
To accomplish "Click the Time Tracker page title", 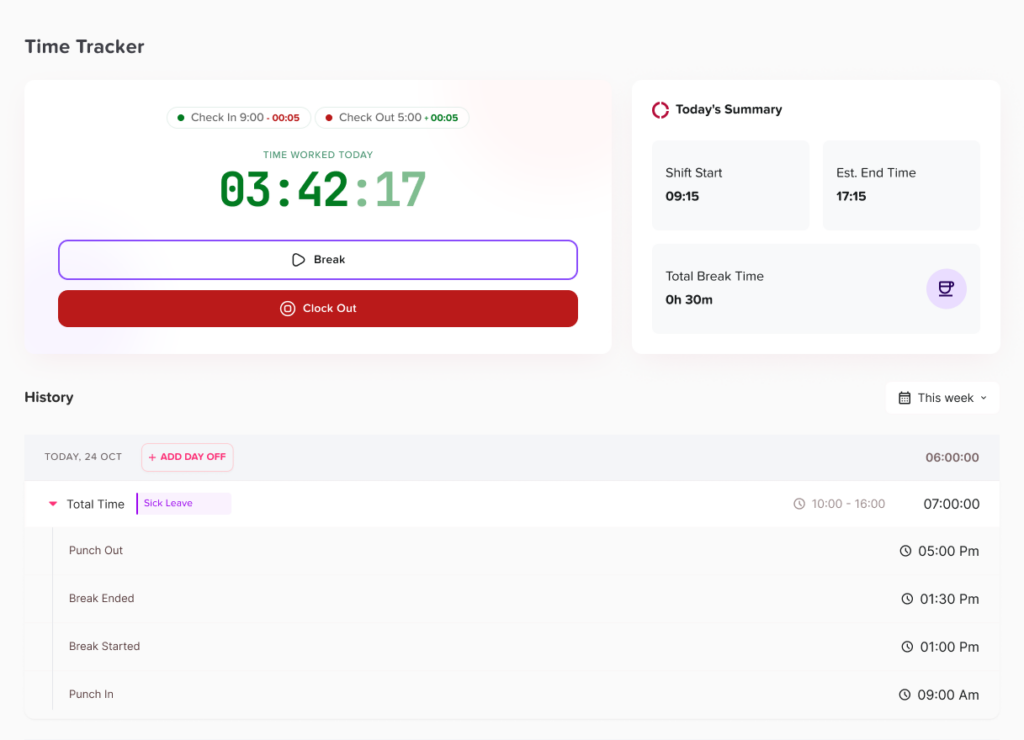I will pos(84,46).
